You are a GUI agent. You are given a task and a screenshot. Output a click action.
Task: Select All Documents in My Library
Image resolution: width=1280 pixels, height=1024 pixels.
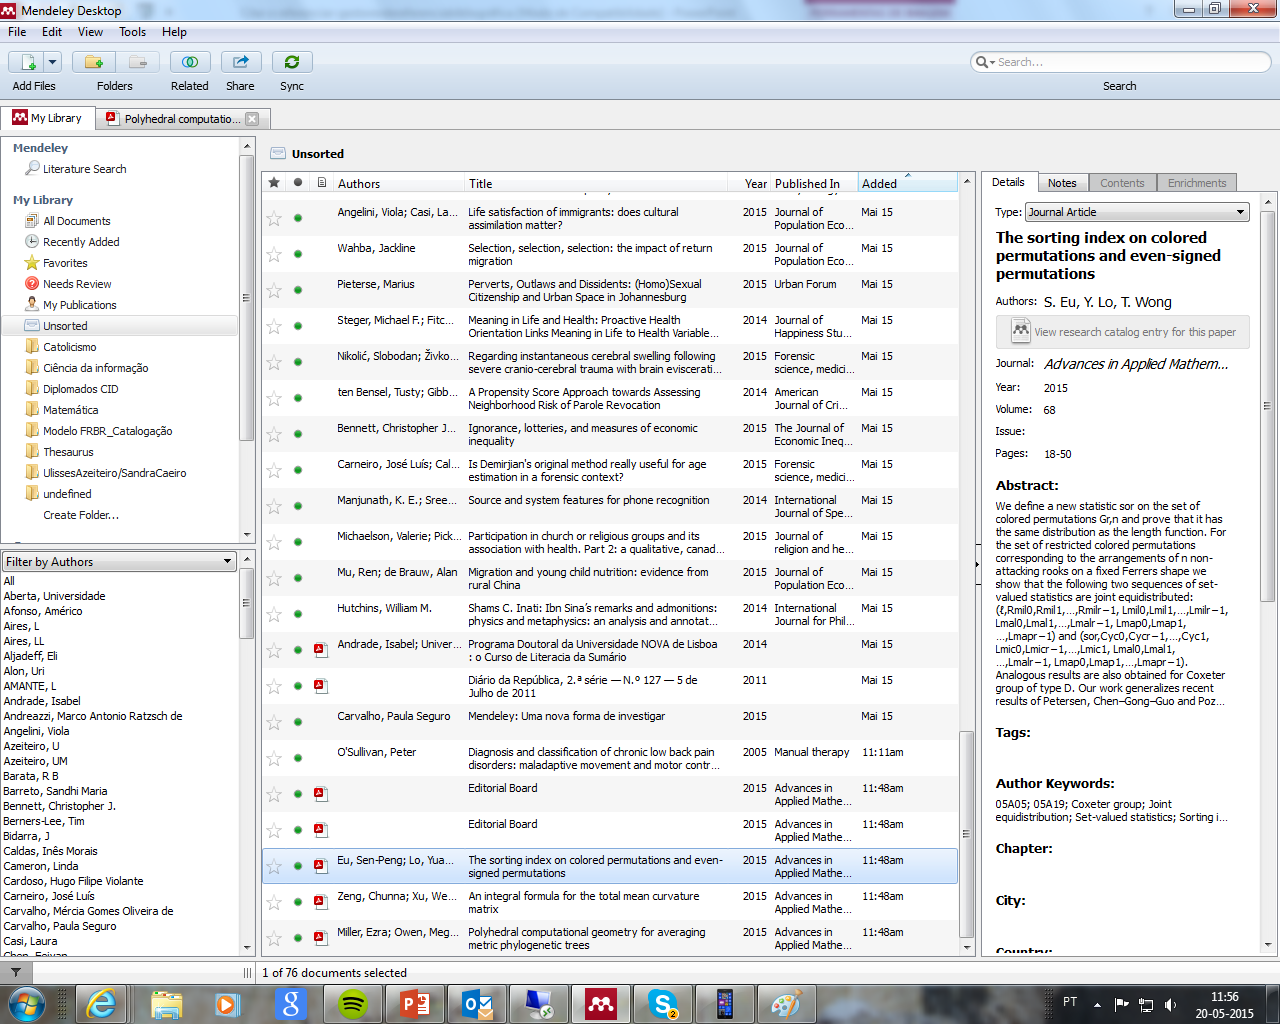pos(76,221)
